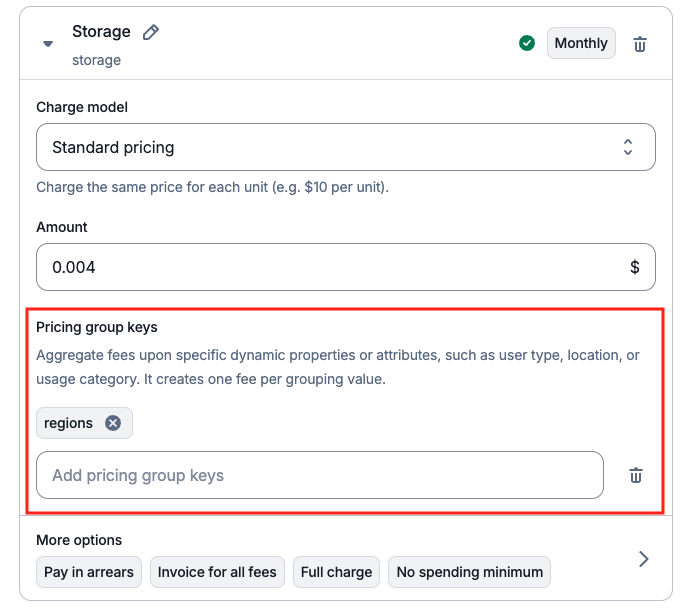Viewport: 692px width, 613px height.
Task: Click the regions key chip label
Action: tap(68, 423)
